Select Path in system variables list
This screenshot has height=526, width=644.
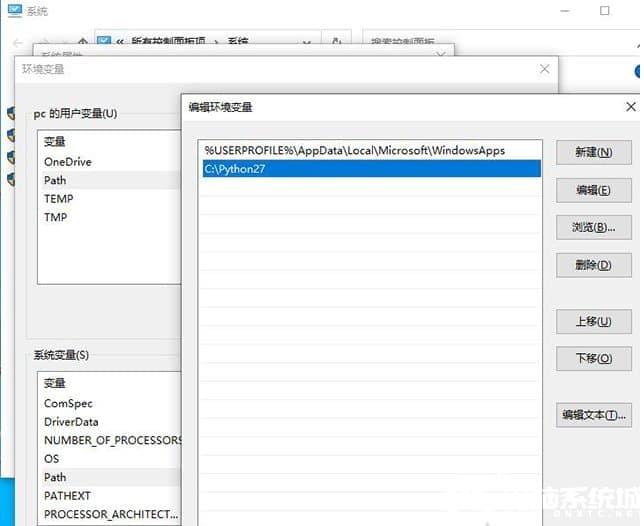pos(111,477)
